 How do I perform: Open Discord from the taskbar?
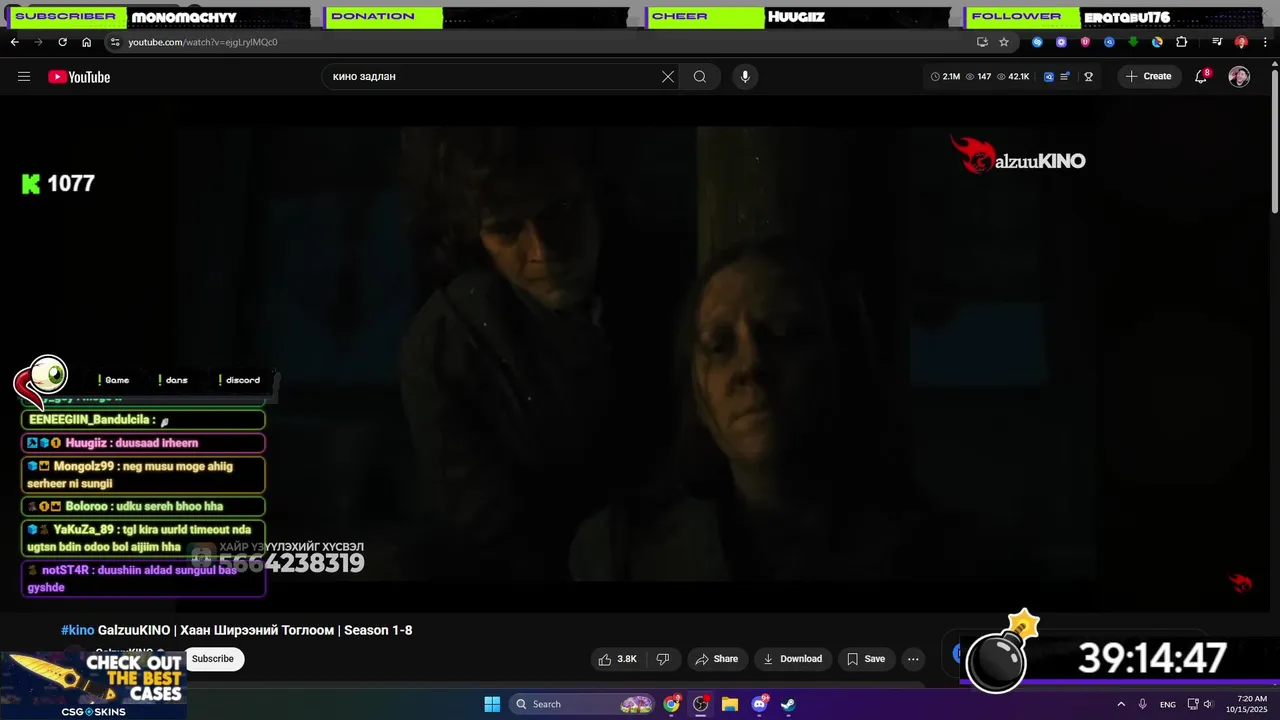pyautogui.click(x=759, y=704)
